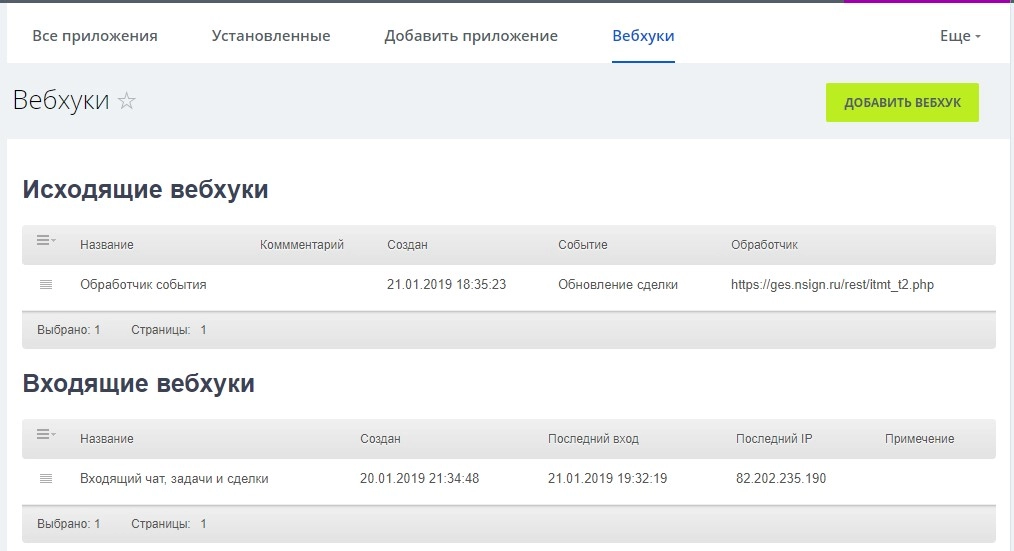The width and height of the screenshot is (1014, 551).
Task: Open row menu for Обработчик события
Action: [x=46, y=285]
